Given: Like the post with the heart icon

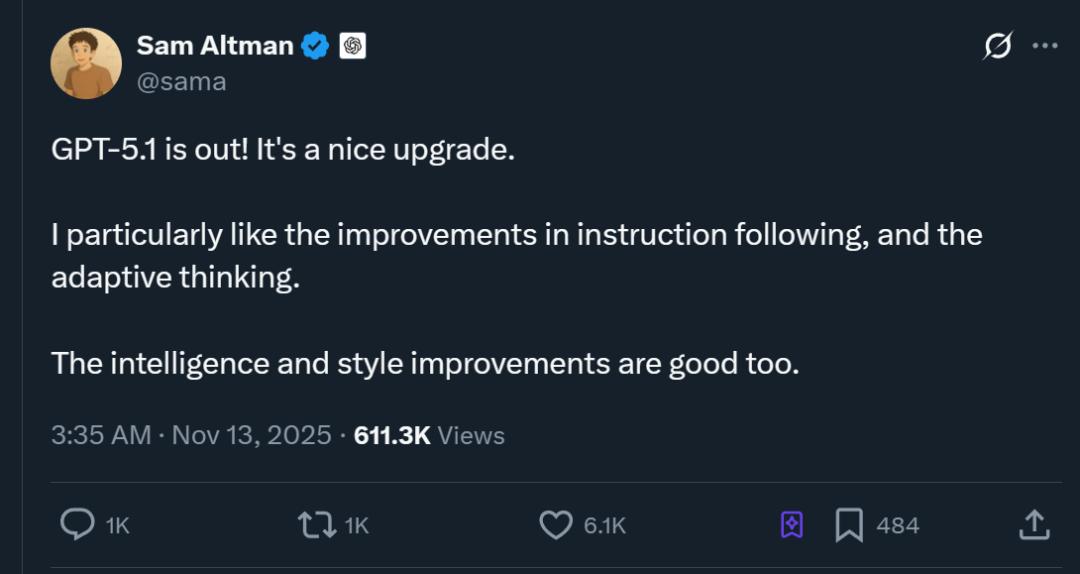Looking at the screenshot, I should (x=555, y=525).
